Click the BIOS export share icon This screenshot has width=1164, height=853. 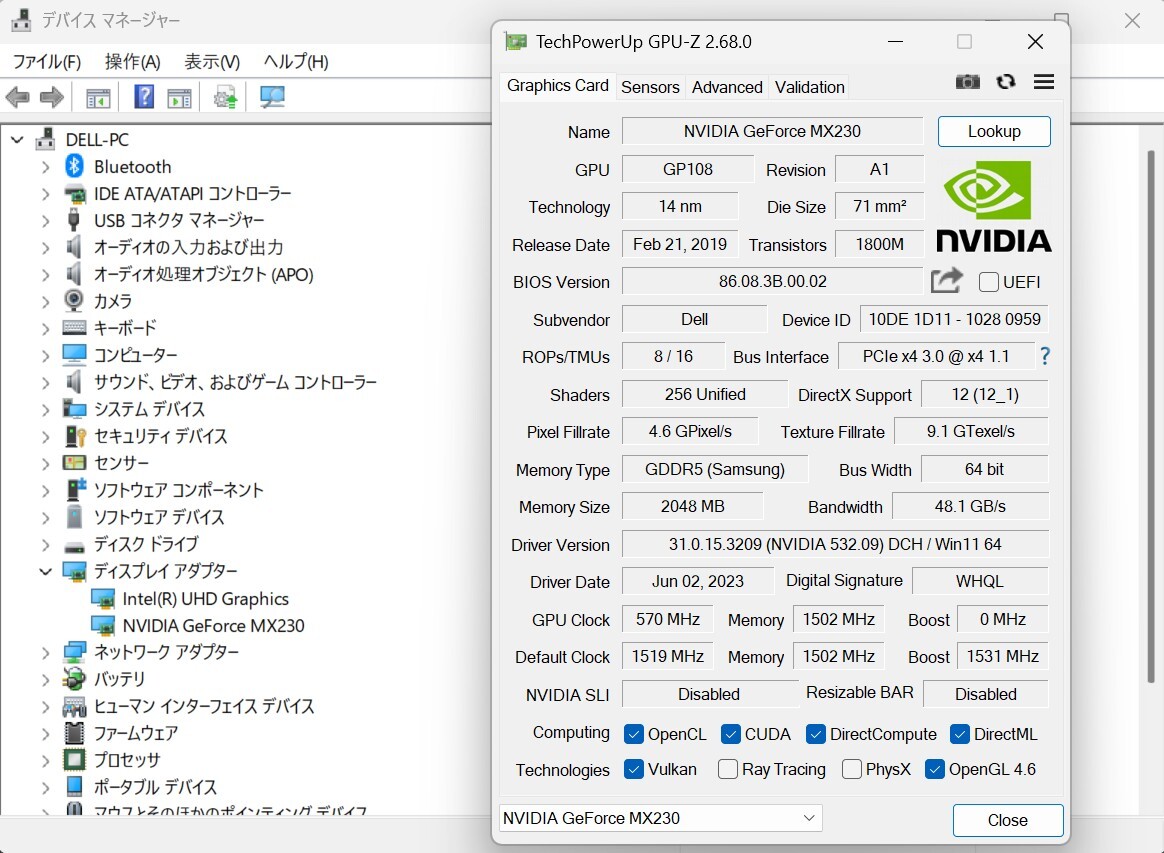tap(946, 281)
